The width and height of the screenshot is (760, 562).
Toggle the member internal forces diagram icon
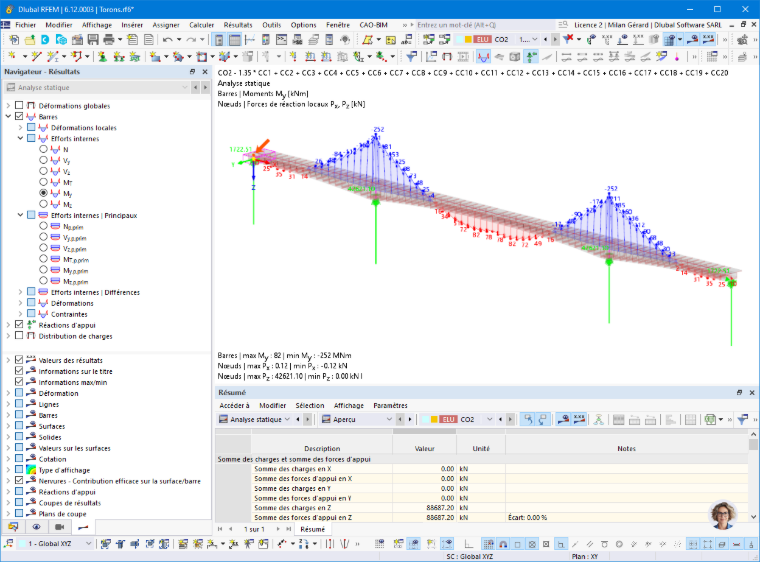pos(483,57)
